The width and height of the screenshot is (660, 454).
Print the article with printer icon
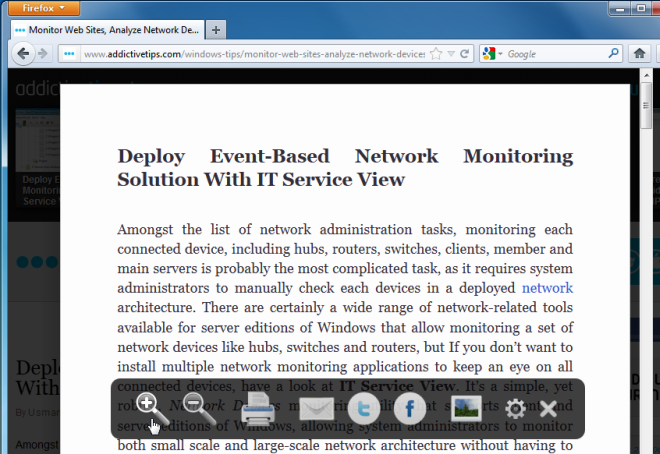point(258,409)
